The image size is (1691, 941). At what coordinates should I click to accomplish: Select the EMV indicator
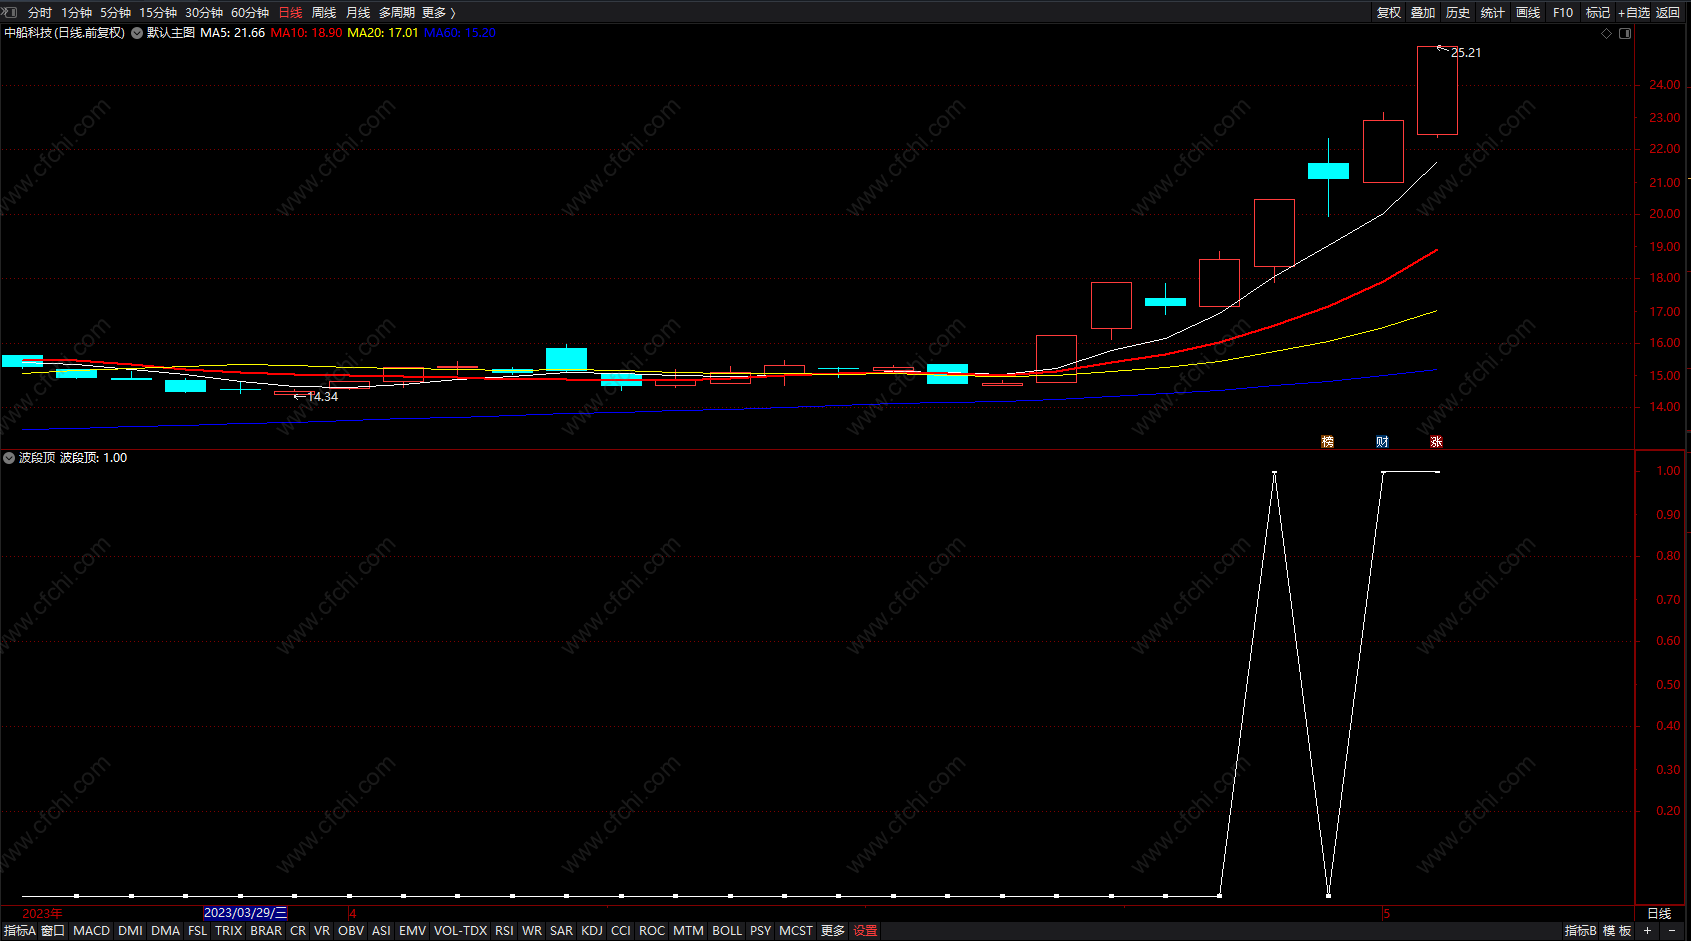[x=412, y=931]
